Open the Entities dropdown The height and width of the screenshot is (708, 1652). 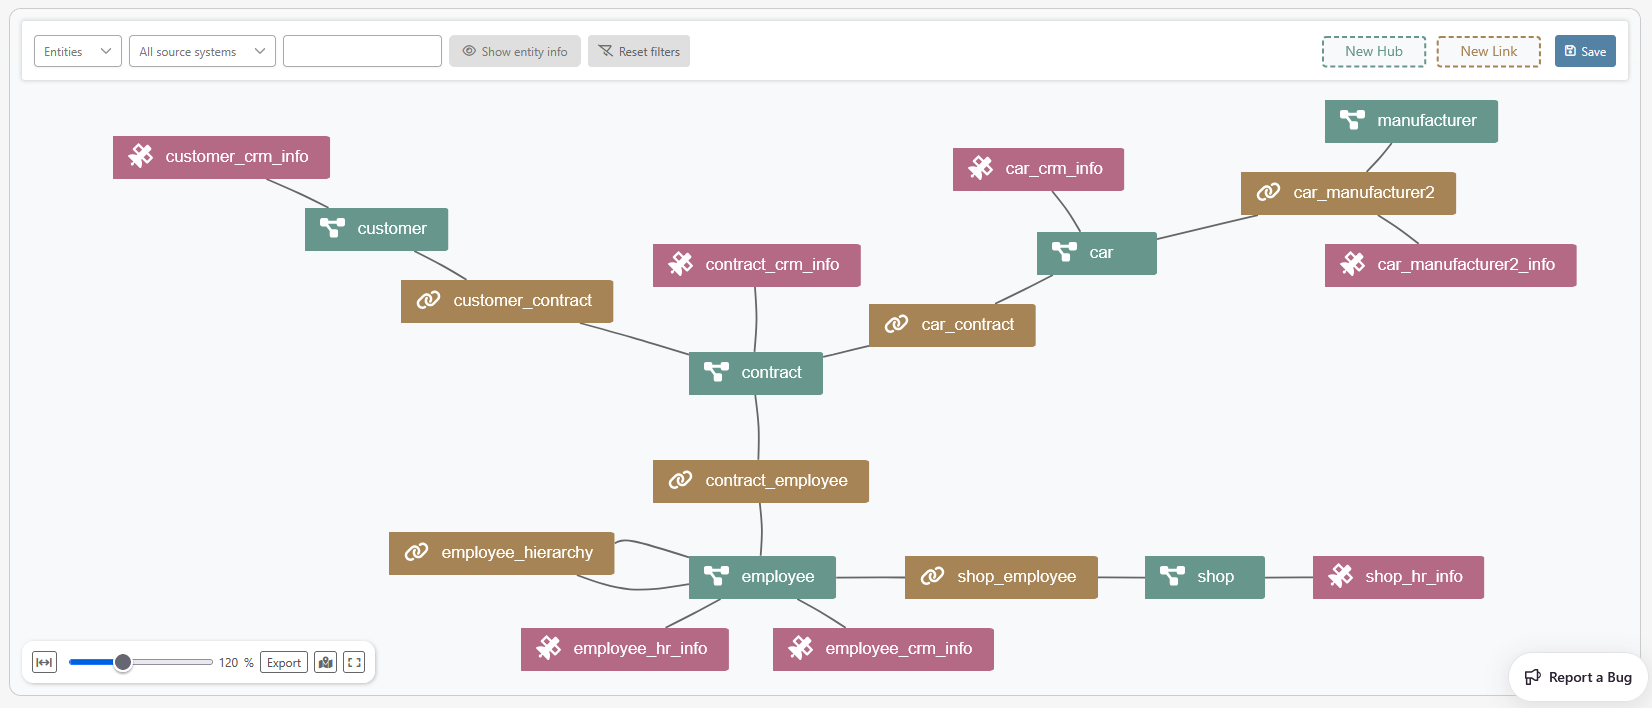(x=77, y=52)
